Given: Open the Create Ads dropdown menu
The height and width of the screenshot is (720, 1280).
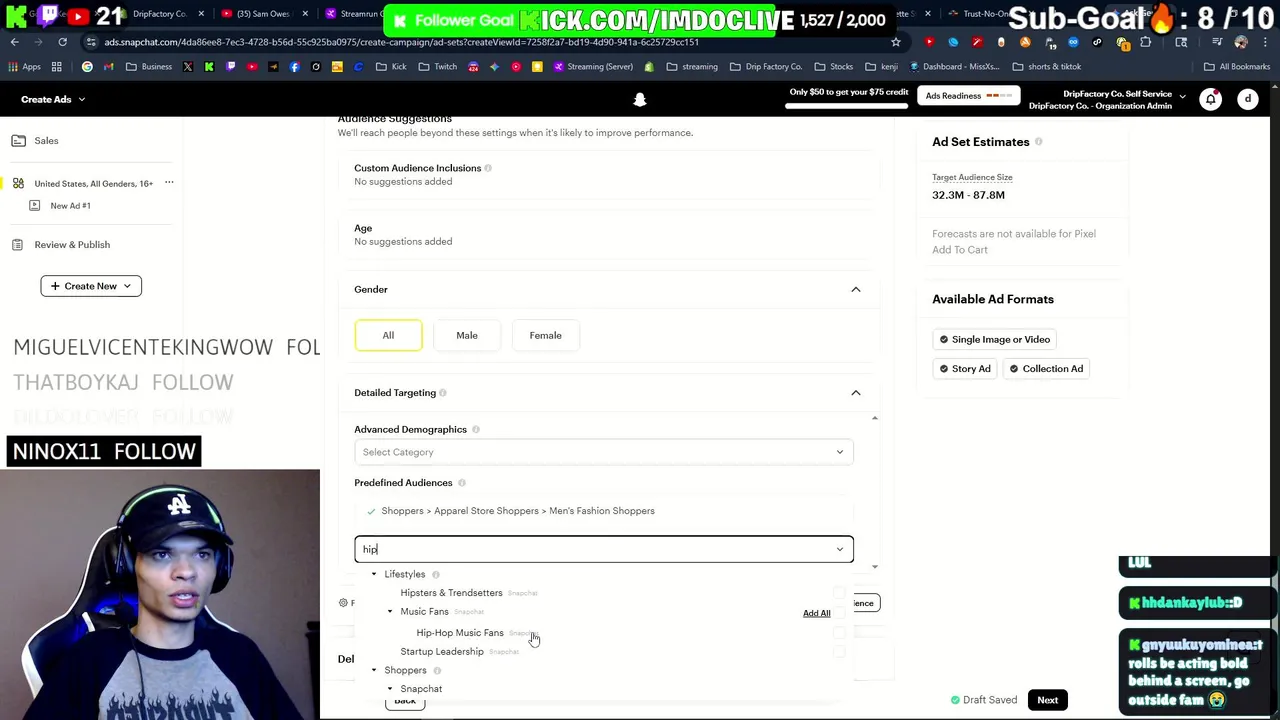Looking at the screenshot, I should coord(53,99).
